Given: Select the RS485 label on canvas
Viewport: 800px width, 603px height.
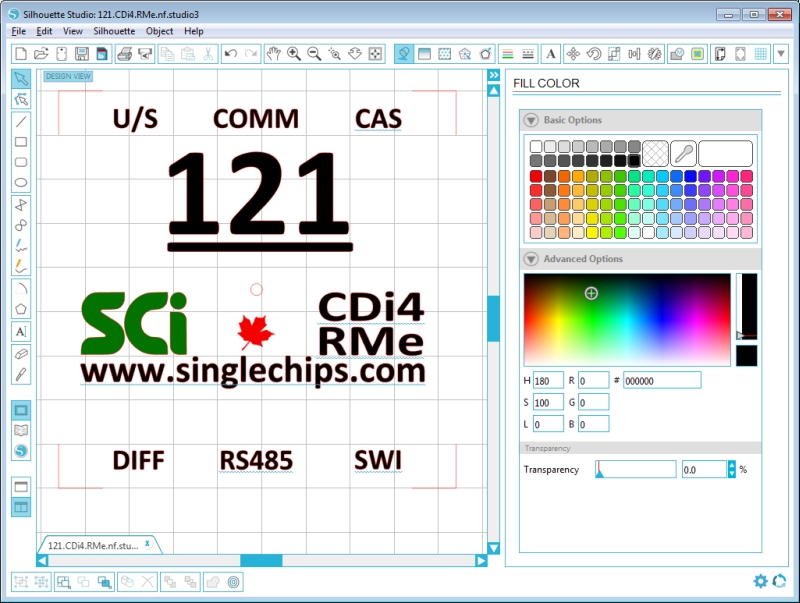Looking at the screenshot, I should [256, 460].
